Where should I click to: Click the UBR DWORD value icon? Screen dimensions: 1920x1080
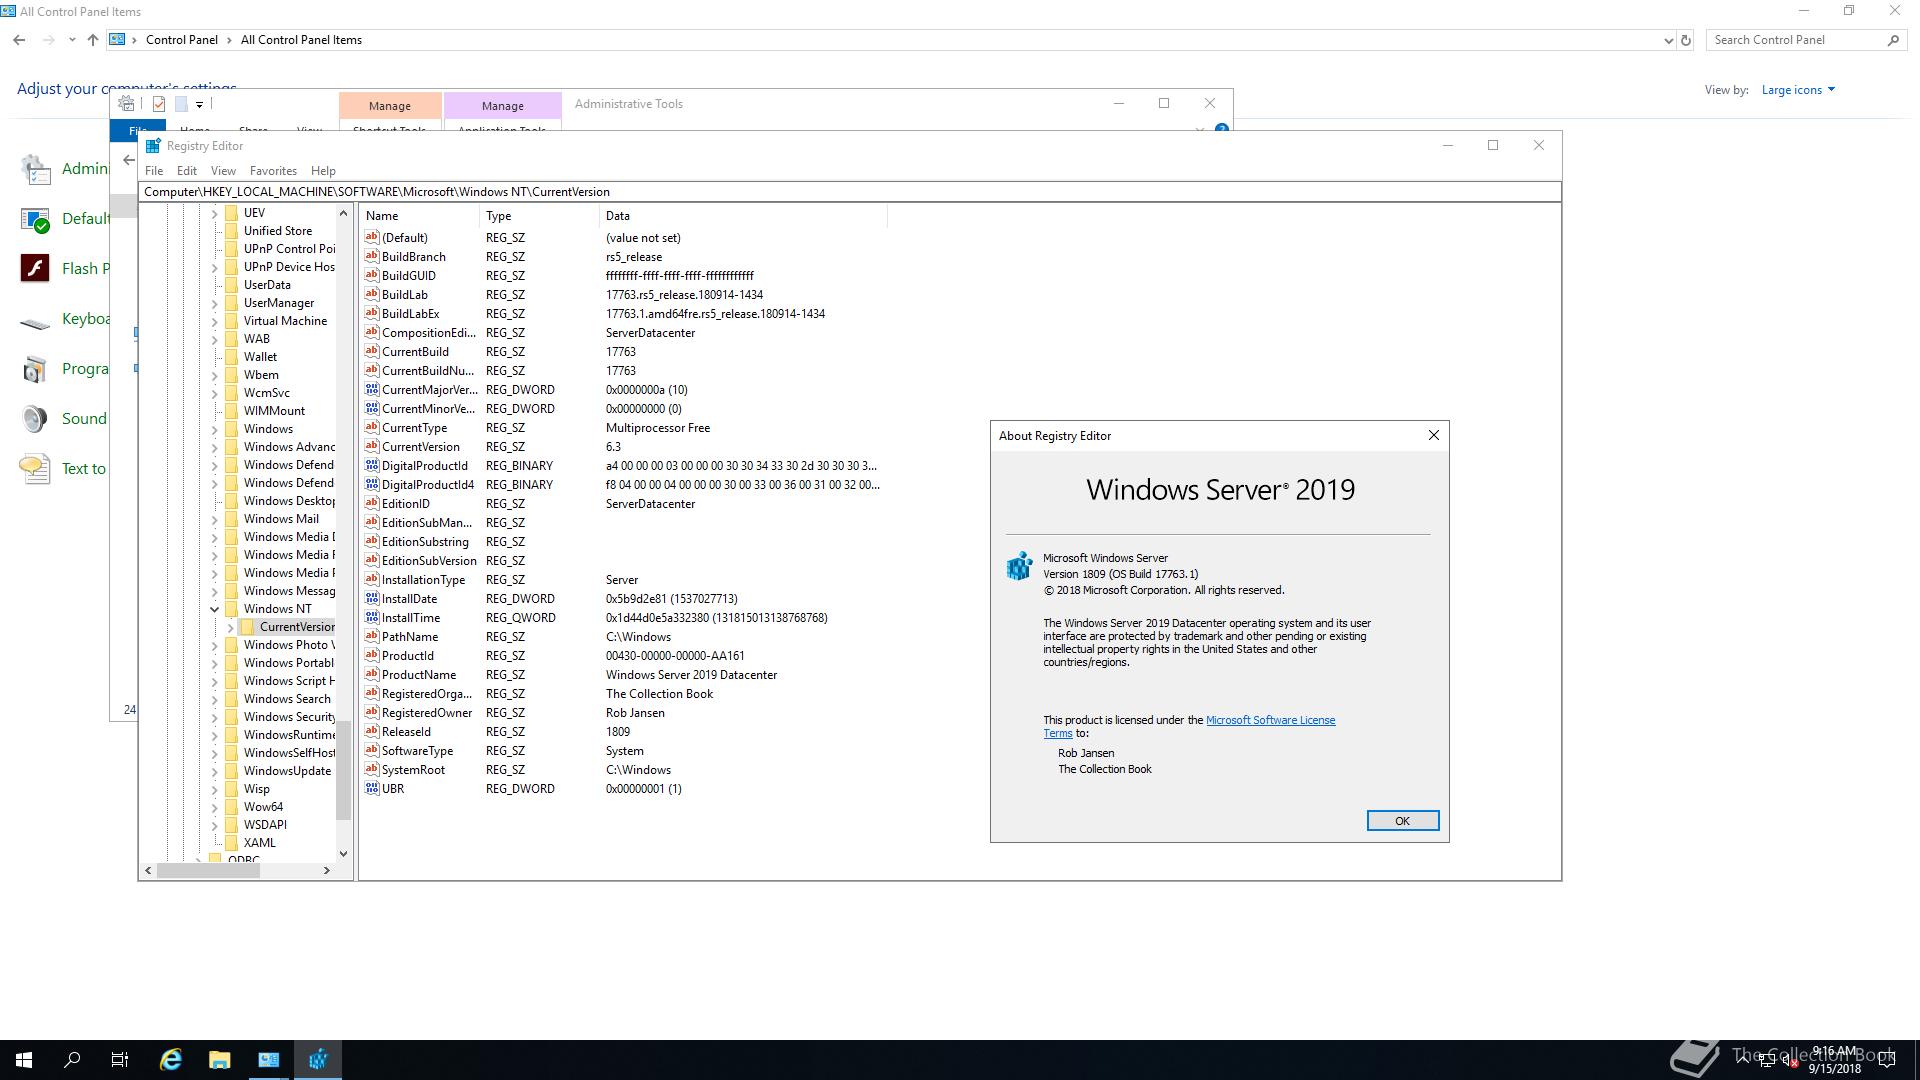(x=372, y=788)
